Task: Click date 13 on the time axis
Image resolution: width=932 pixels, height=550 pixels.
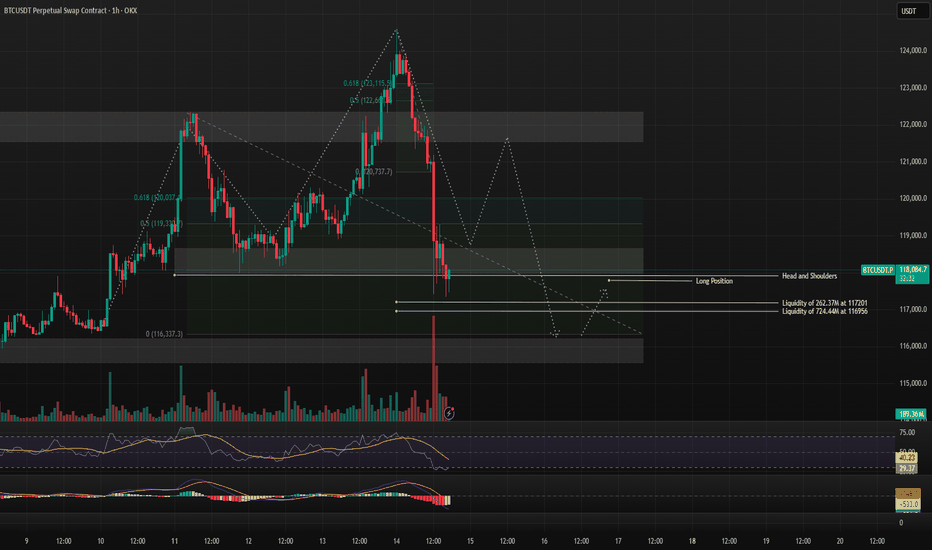Action: (x=322, y=541)
